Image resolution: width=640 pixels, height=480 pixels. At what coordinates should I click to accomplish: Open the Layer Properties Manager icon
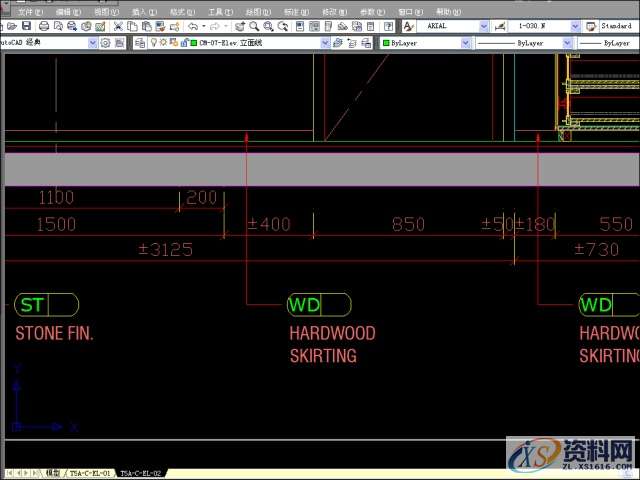coord(140,43)
